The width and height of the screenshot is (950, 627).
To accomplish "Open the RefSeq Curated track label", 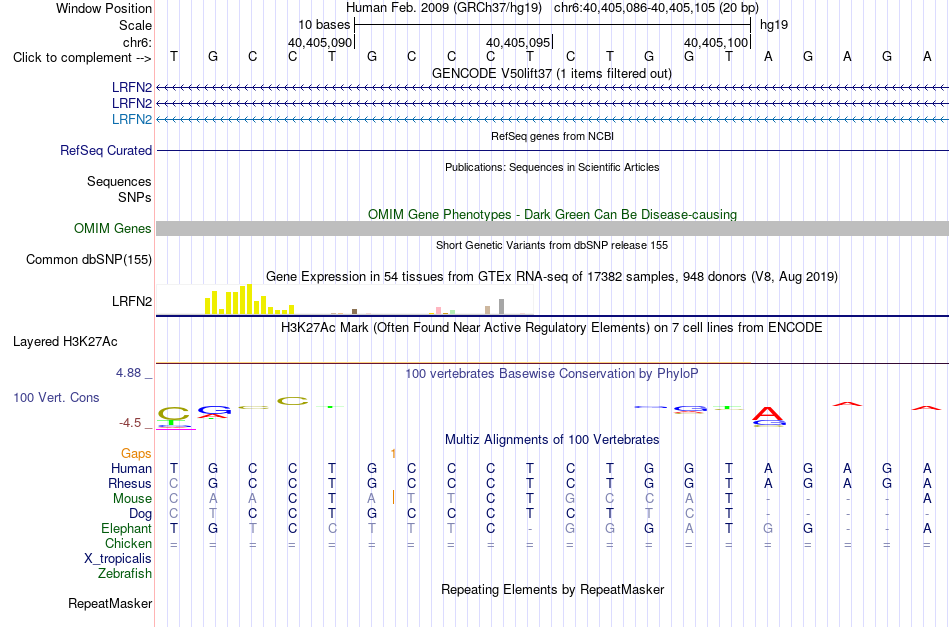I will [x=106, y=150].
